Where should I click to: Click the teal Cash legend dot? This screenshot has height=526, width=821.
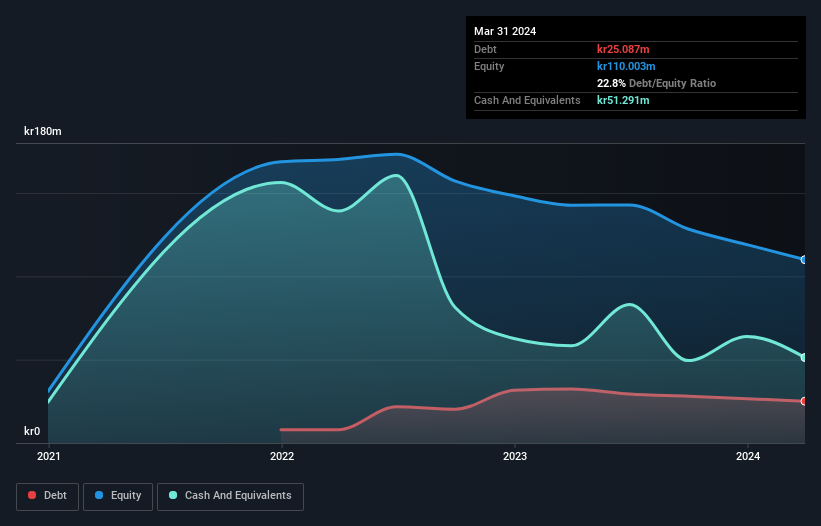pos(173,495)
